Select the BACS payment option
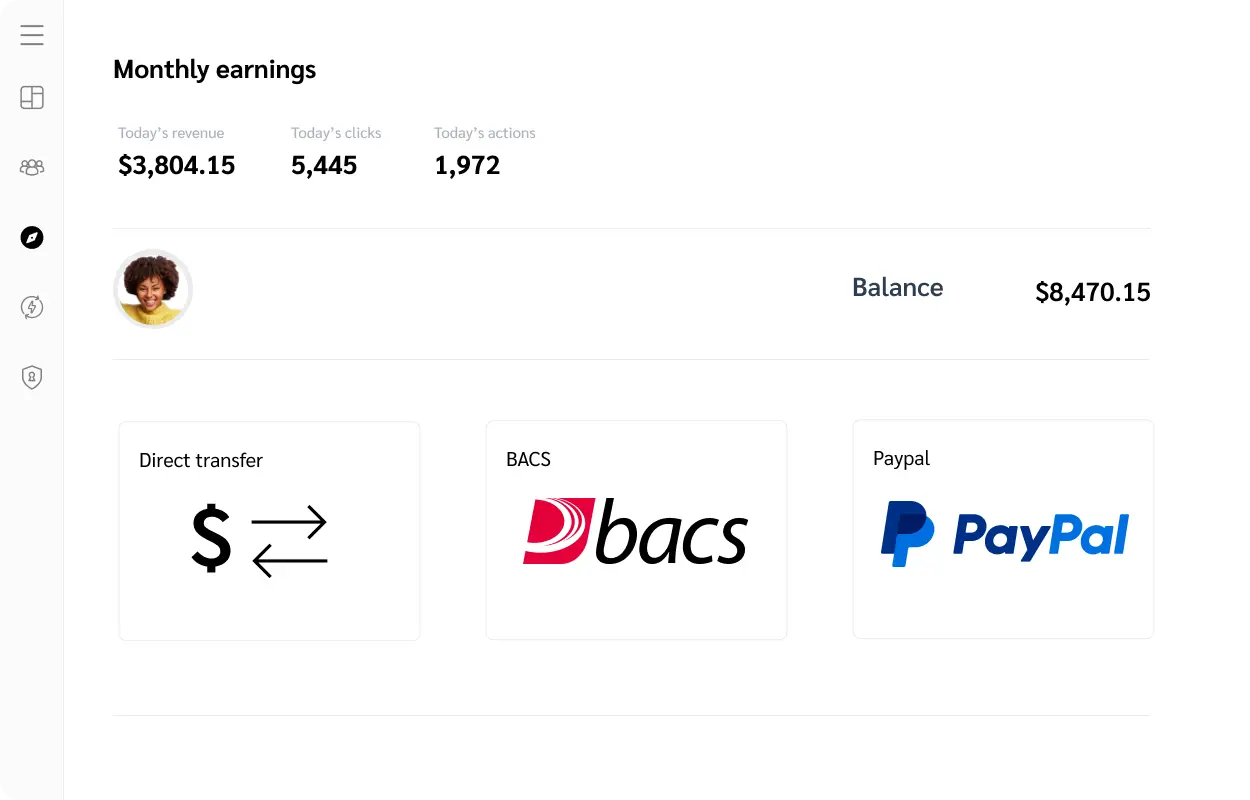This screenshot has width=1250, height=800. 636,530
